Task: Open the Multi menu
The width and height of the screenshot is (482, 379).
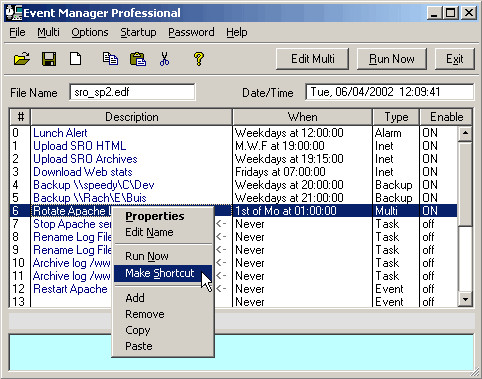Action: [48, 32]
